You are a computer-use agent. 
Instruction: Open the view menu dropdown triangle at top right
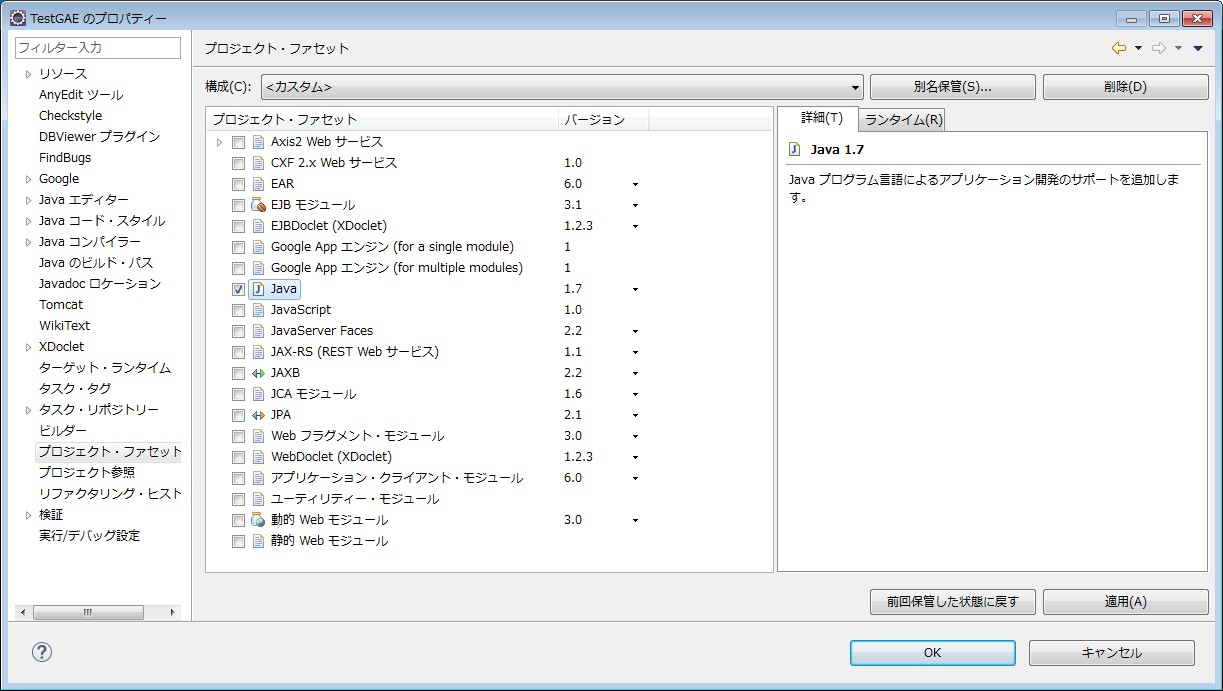1198,48
